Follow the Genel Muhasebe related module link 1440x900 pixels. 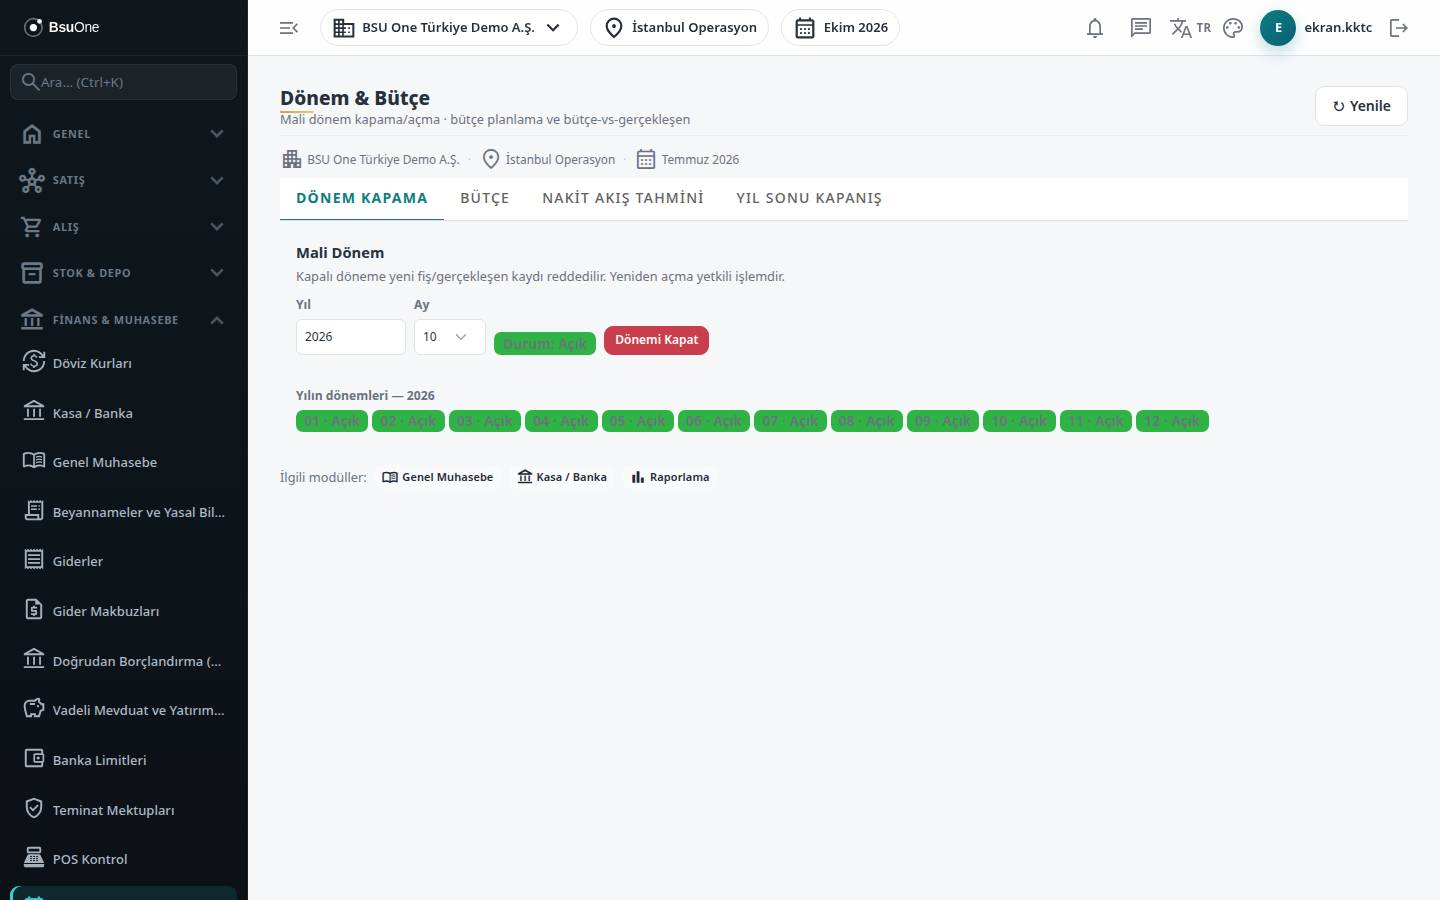click(x=438, y=477)
